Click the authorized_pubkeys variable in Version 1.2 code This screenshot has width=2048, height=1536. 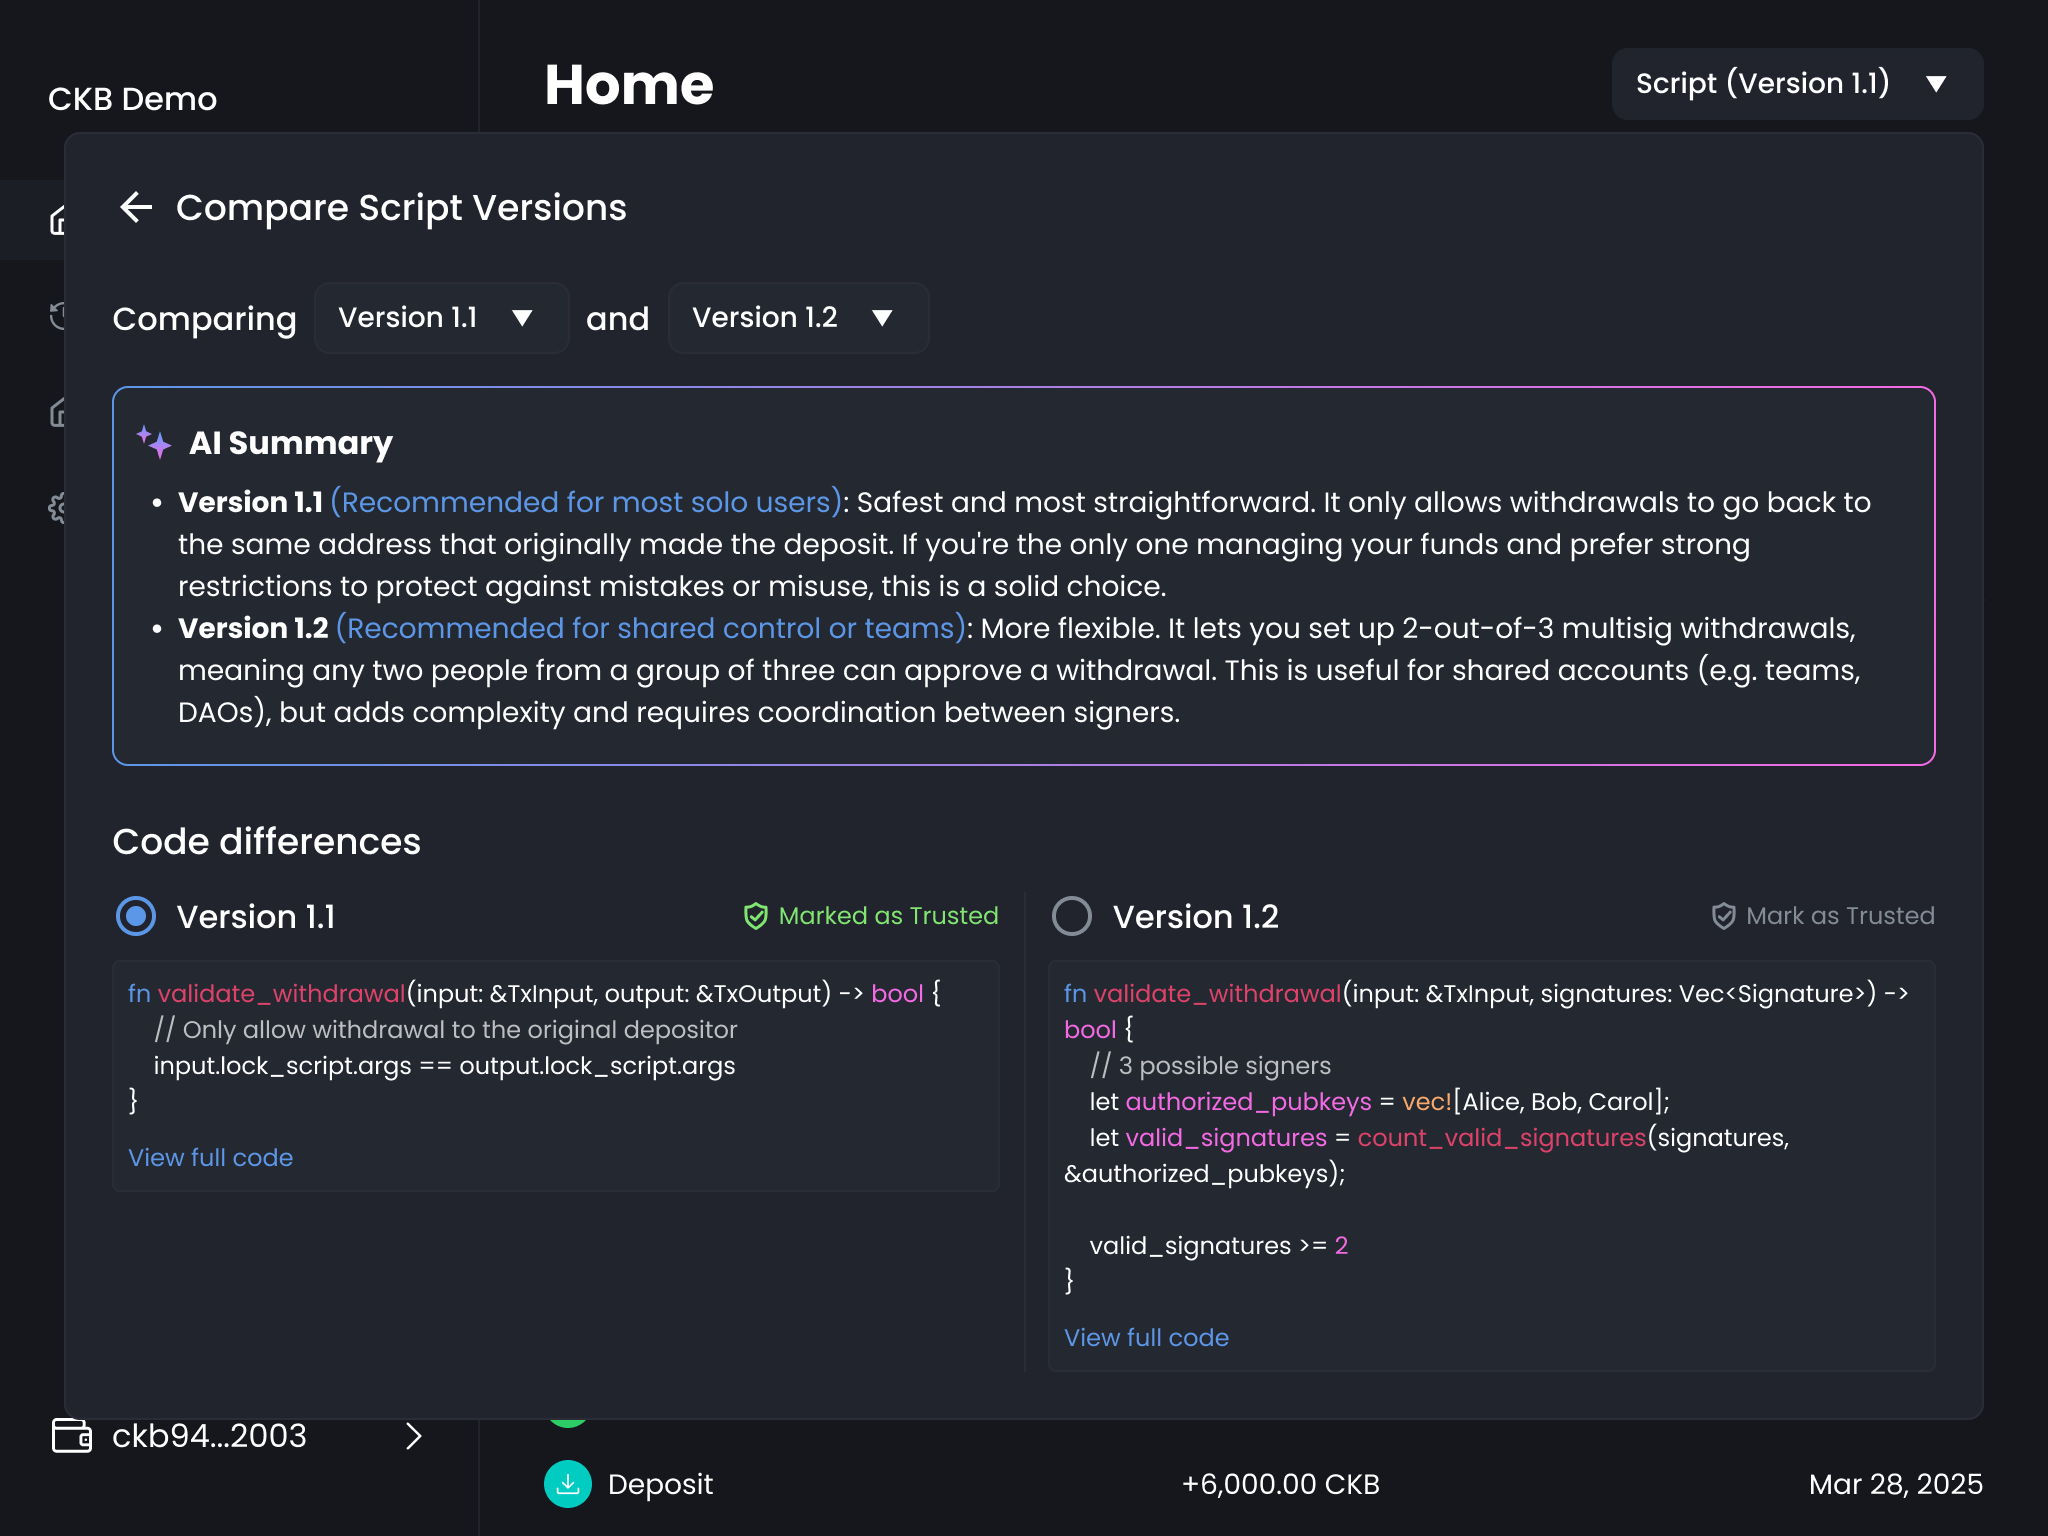pyautogui.click(x=1248, y=1101)
